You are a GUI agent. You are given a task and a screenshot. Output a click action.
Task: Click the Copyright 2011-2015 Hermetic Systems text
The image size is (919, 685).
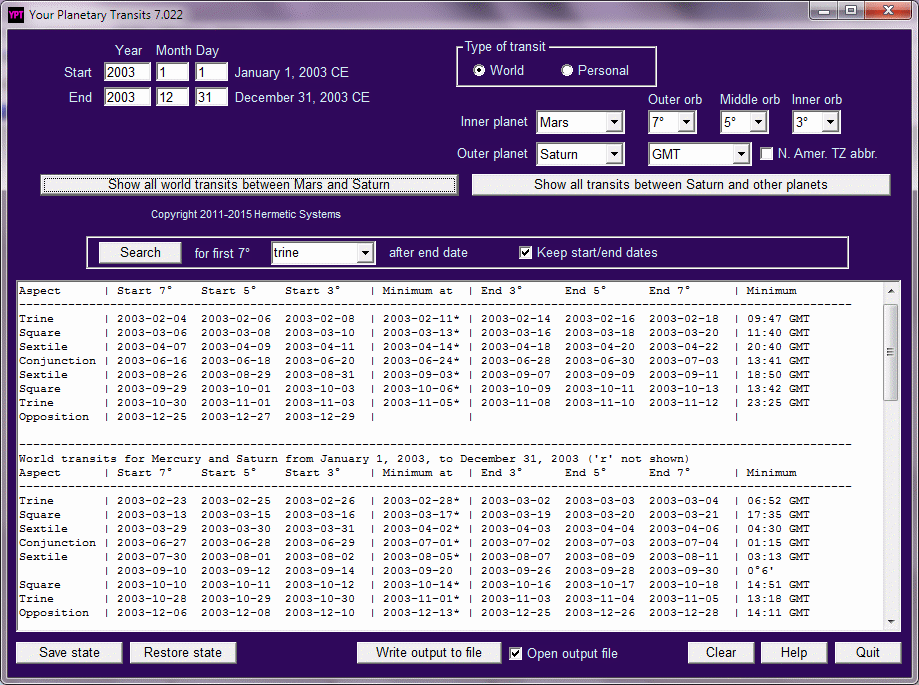point(246,214)
